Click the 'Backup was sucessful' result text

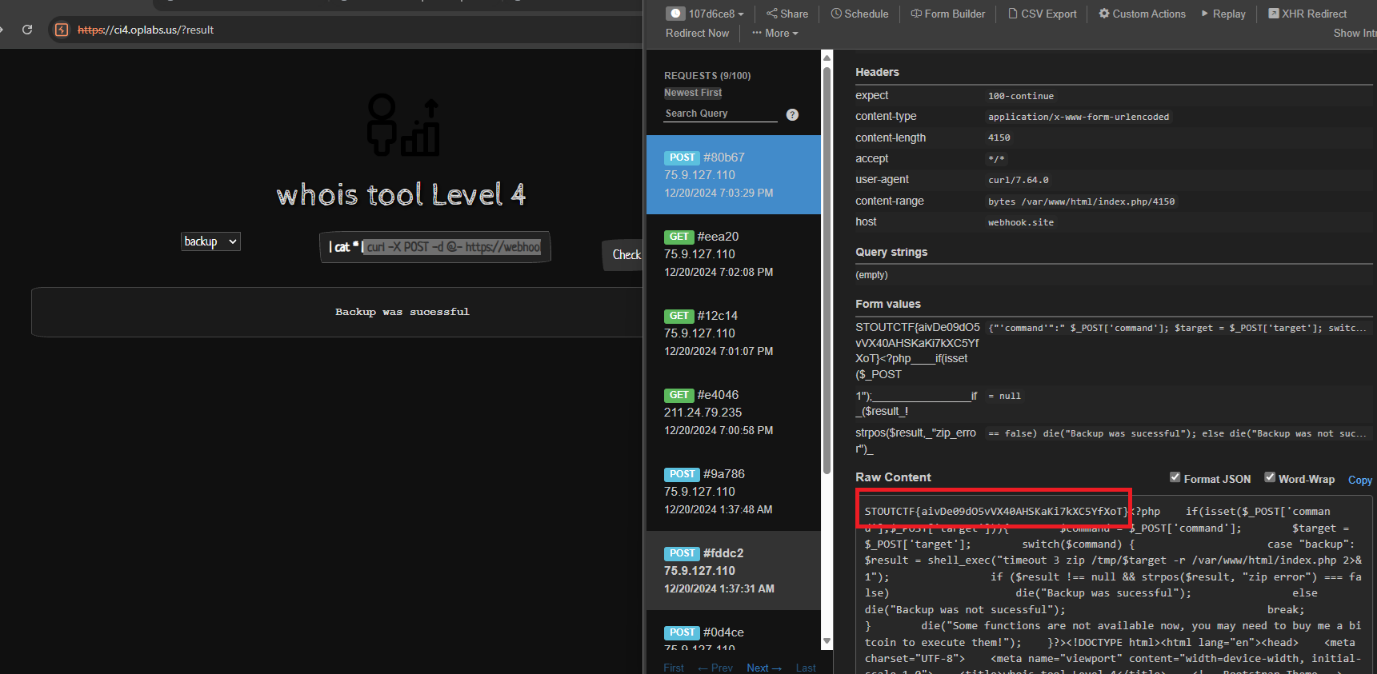[402, 312]
